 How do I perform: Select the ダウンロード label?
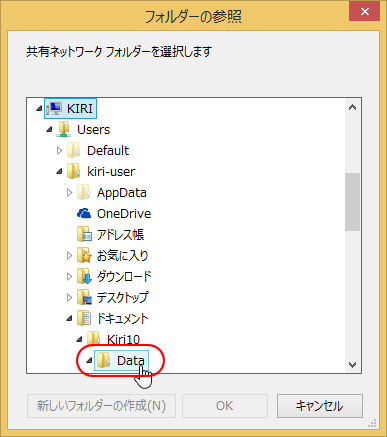click(124, 276)
